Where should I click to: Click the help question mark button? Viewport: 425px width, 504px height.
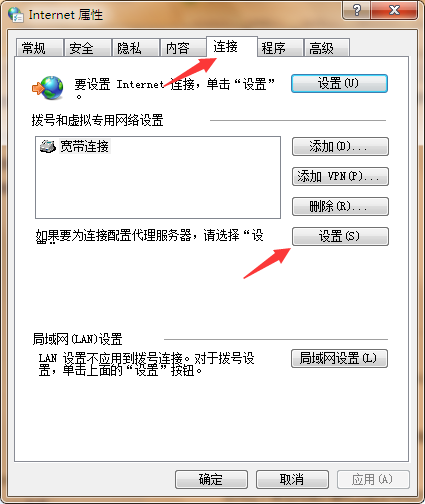coord(356,10)
